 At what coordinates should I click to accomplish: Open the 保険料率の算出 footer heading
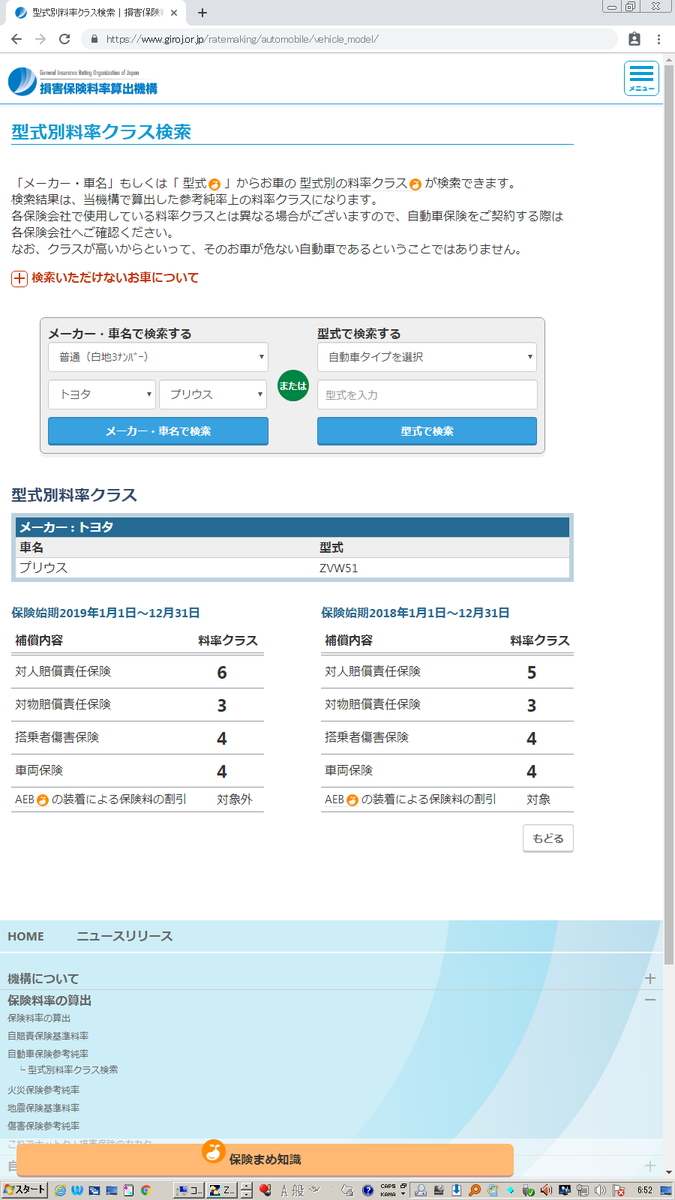click(x=50, y=1001)
